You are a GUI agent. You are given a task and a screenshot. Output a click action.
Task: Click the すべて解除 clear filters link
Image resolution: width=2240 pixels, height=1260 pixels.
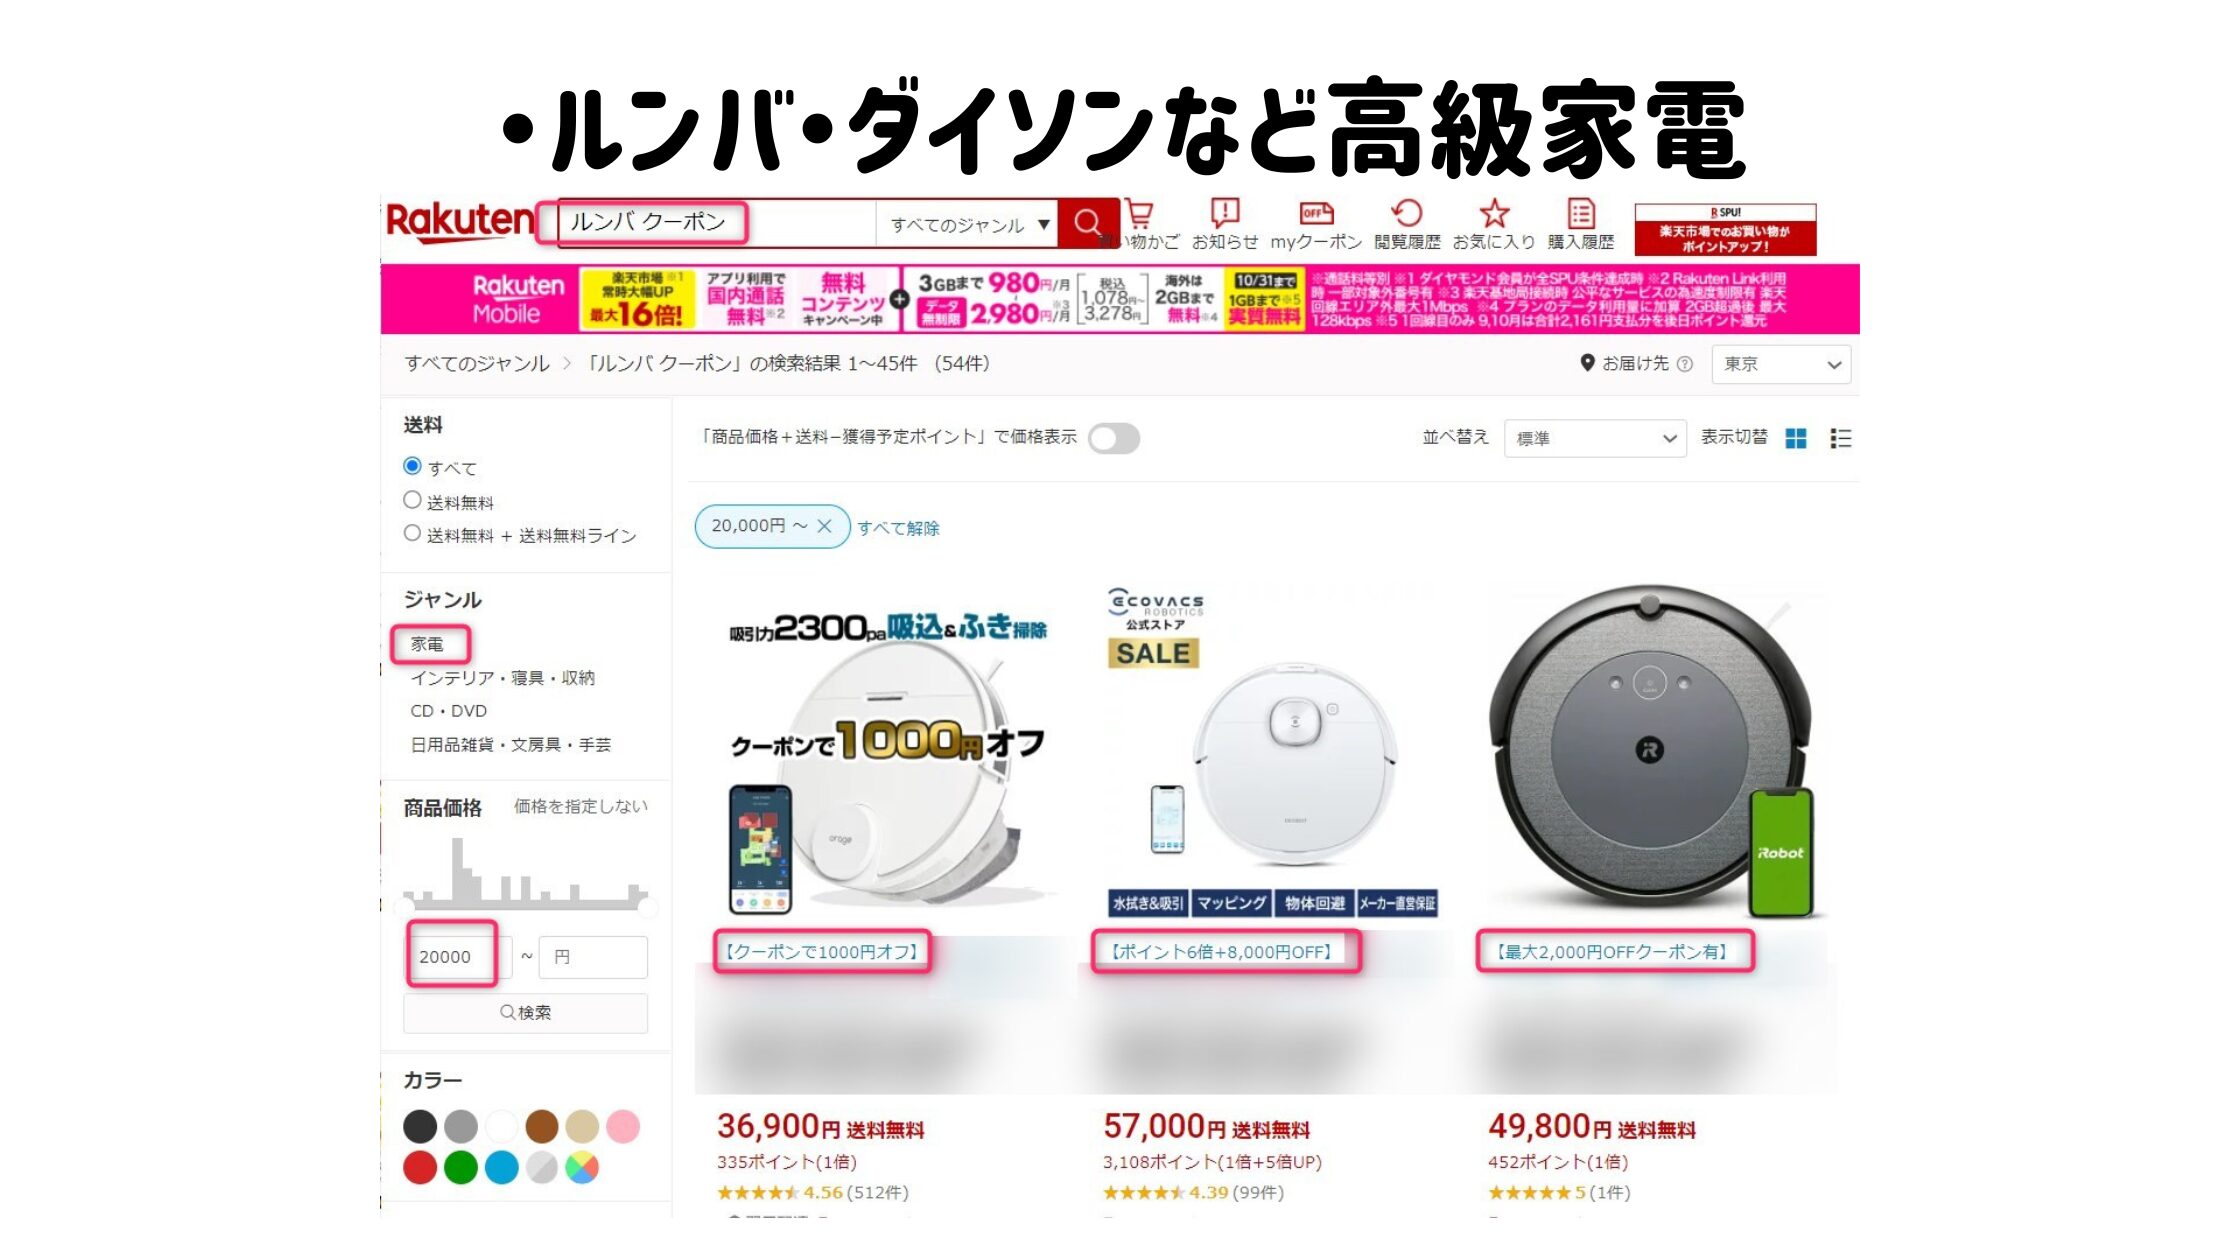coord(898,528)
